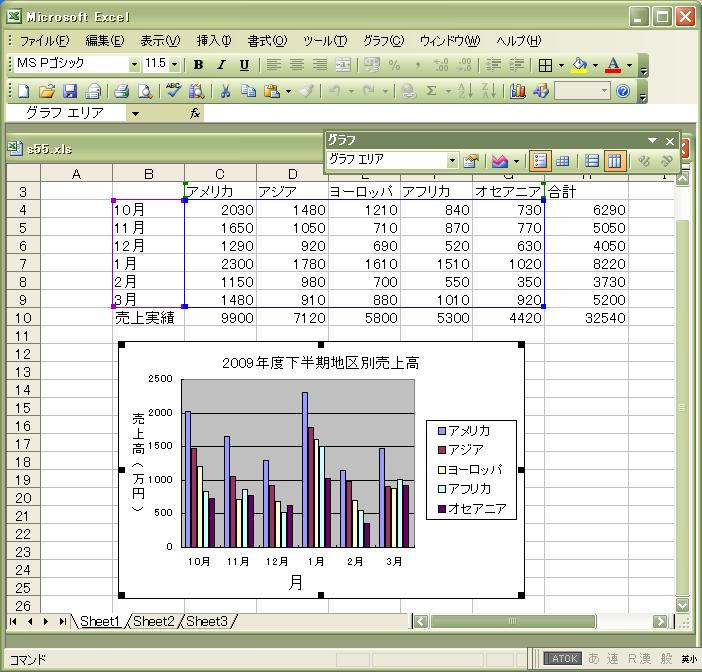Screen dimensions: 702x672
Task: Switch to the Sheet3 tab
Action: [x=207, y=621]
